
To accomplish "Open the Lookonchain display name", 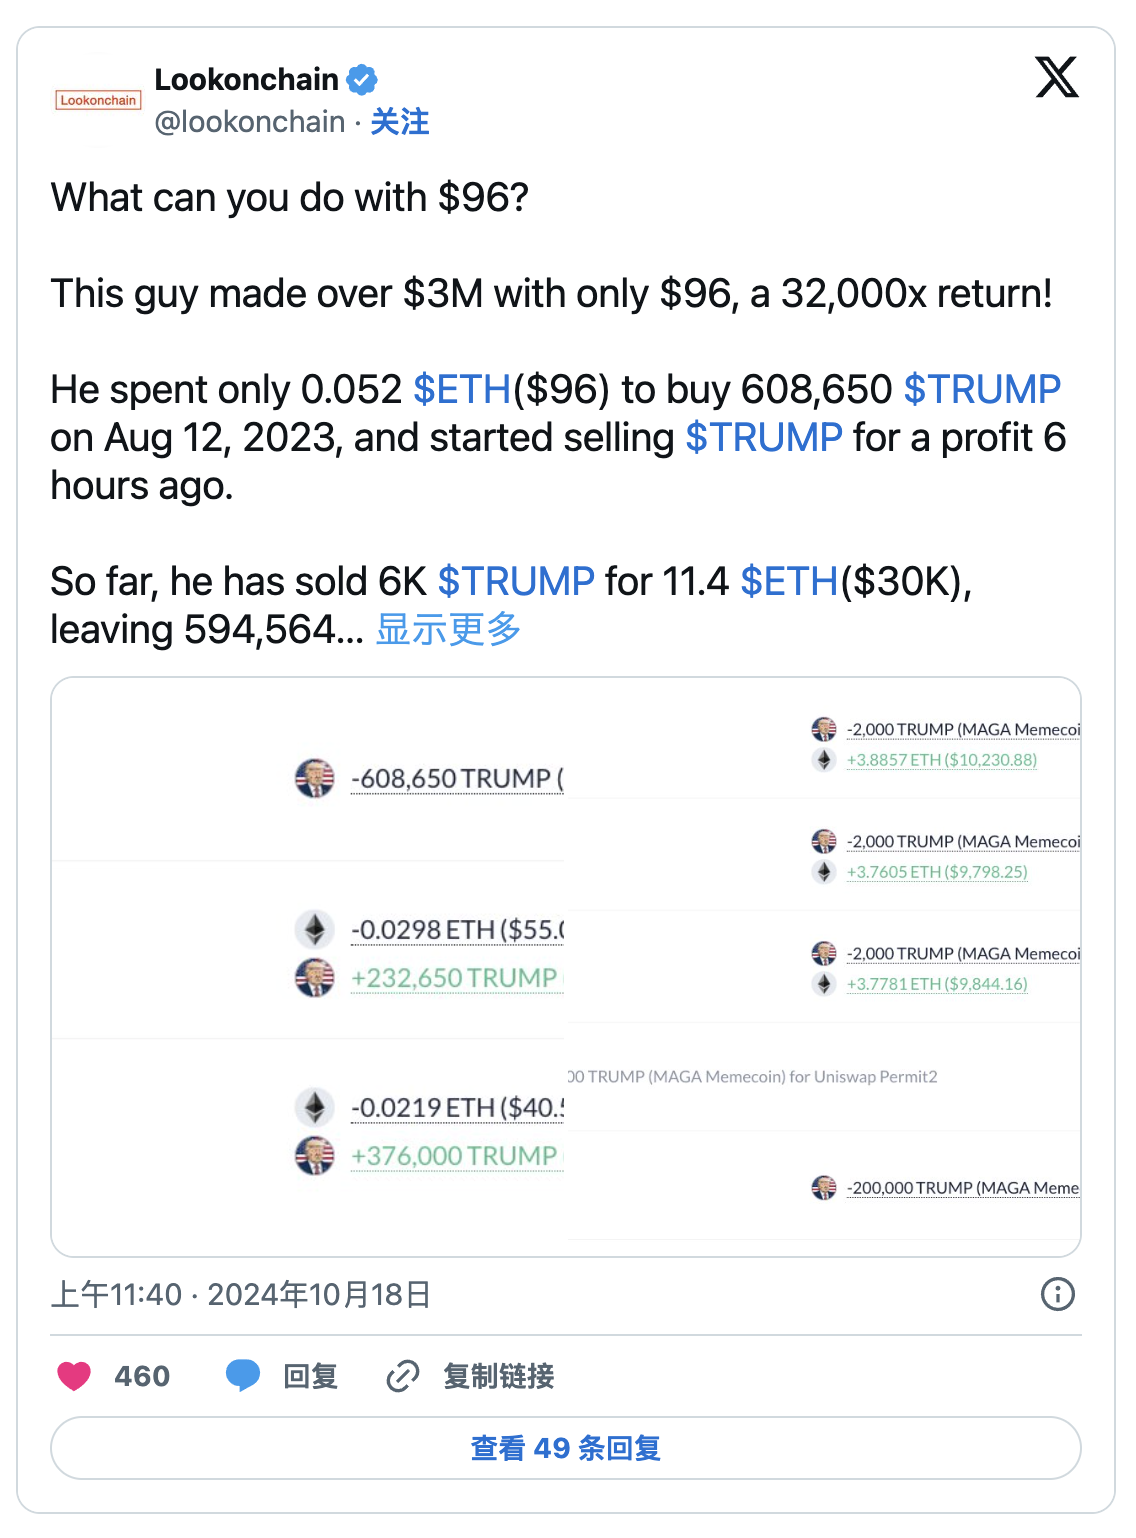I will (x=246, y=79).
